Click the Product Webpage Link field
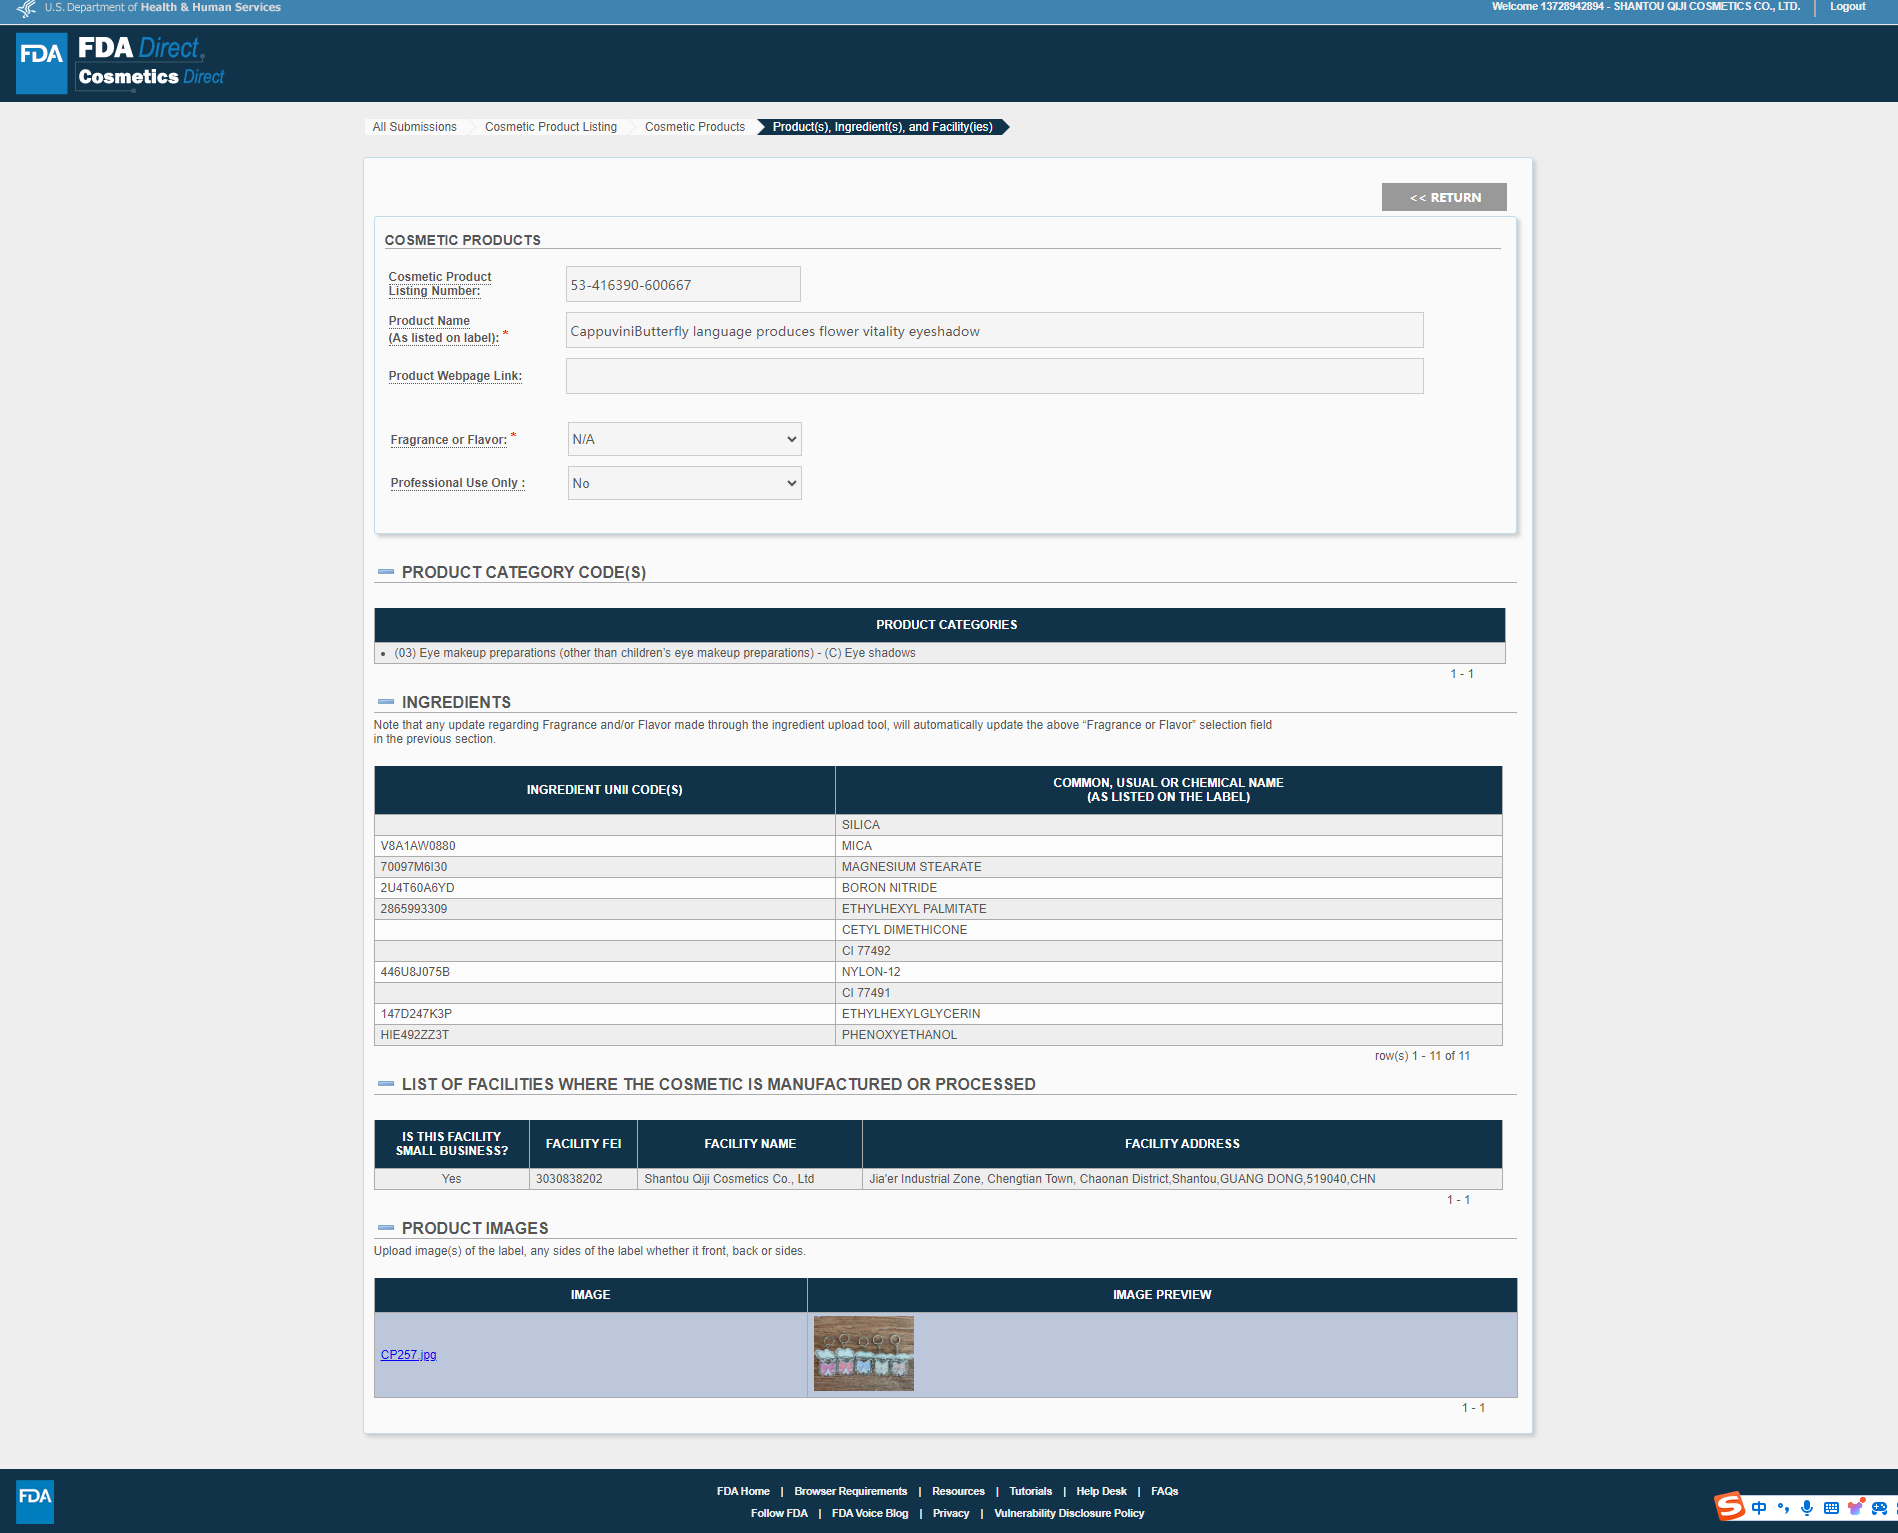Image resolution: width=1898 pixels, height=1533 pixels. (x=994, y=376)
